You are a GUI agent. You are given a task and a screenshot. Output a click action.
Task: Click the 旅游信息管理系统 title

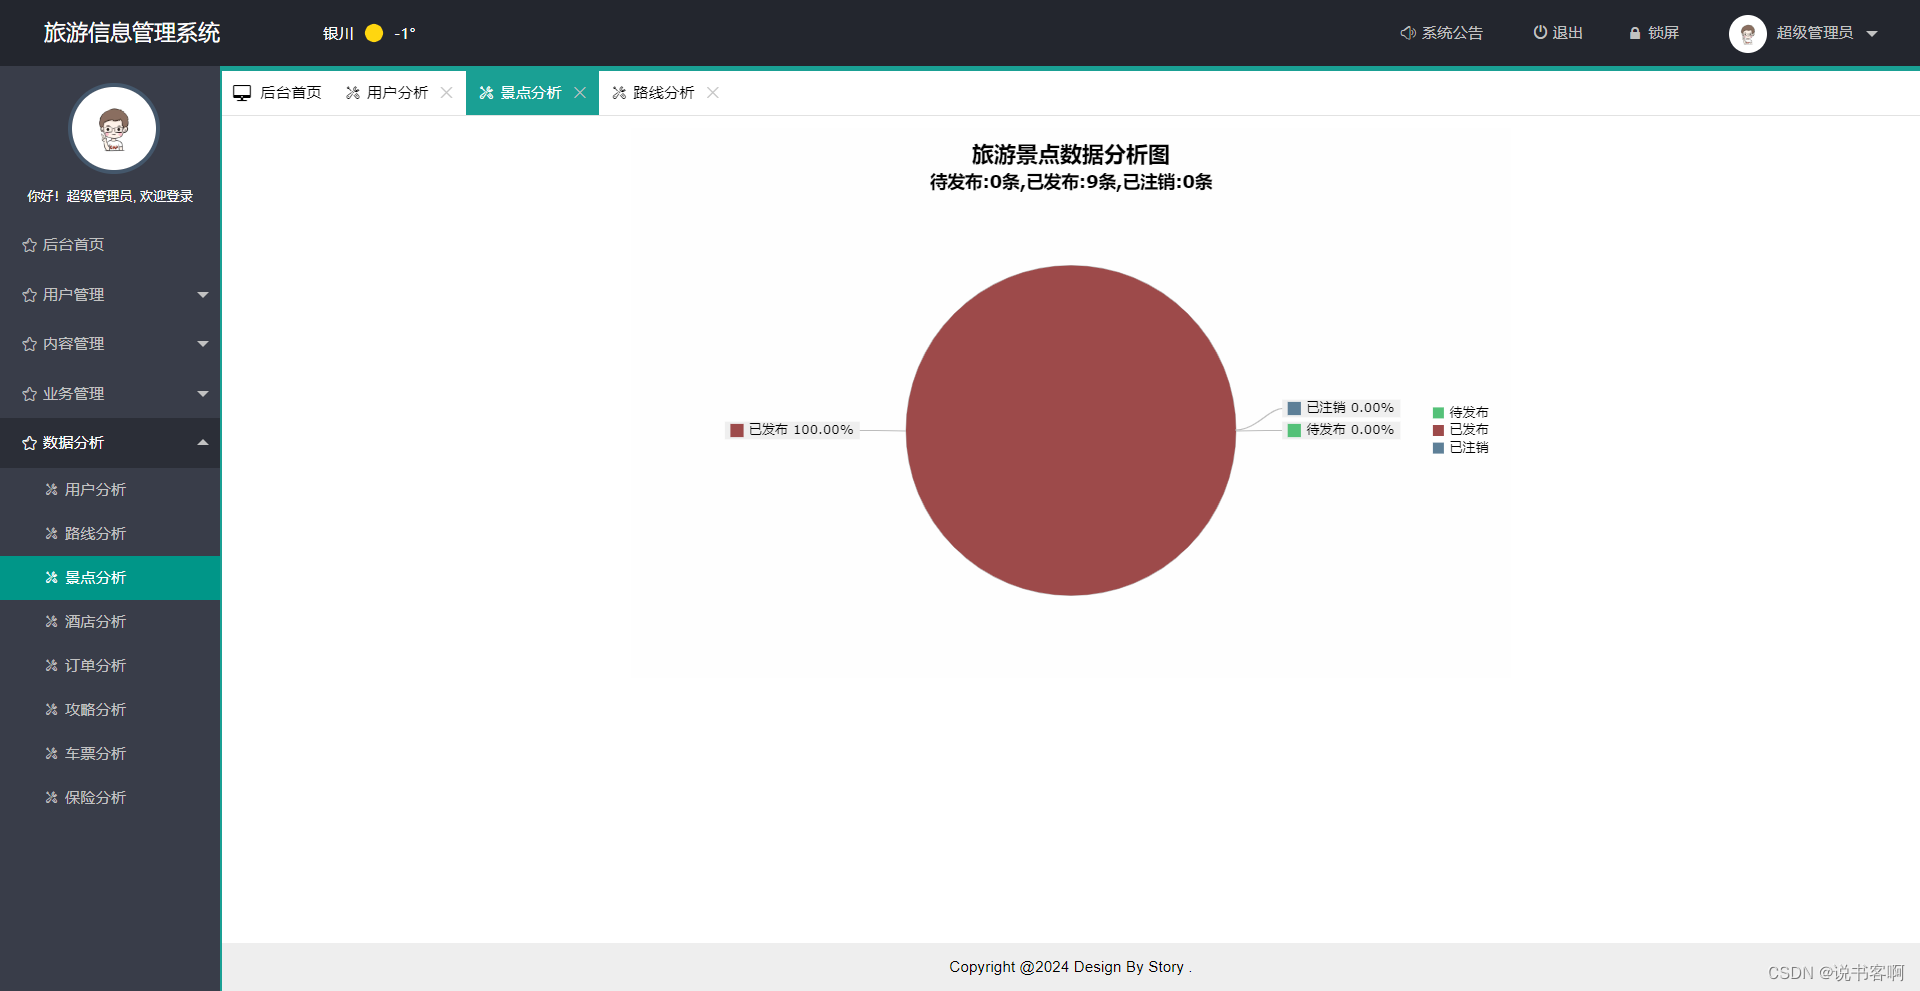click(x=132, y=33)
